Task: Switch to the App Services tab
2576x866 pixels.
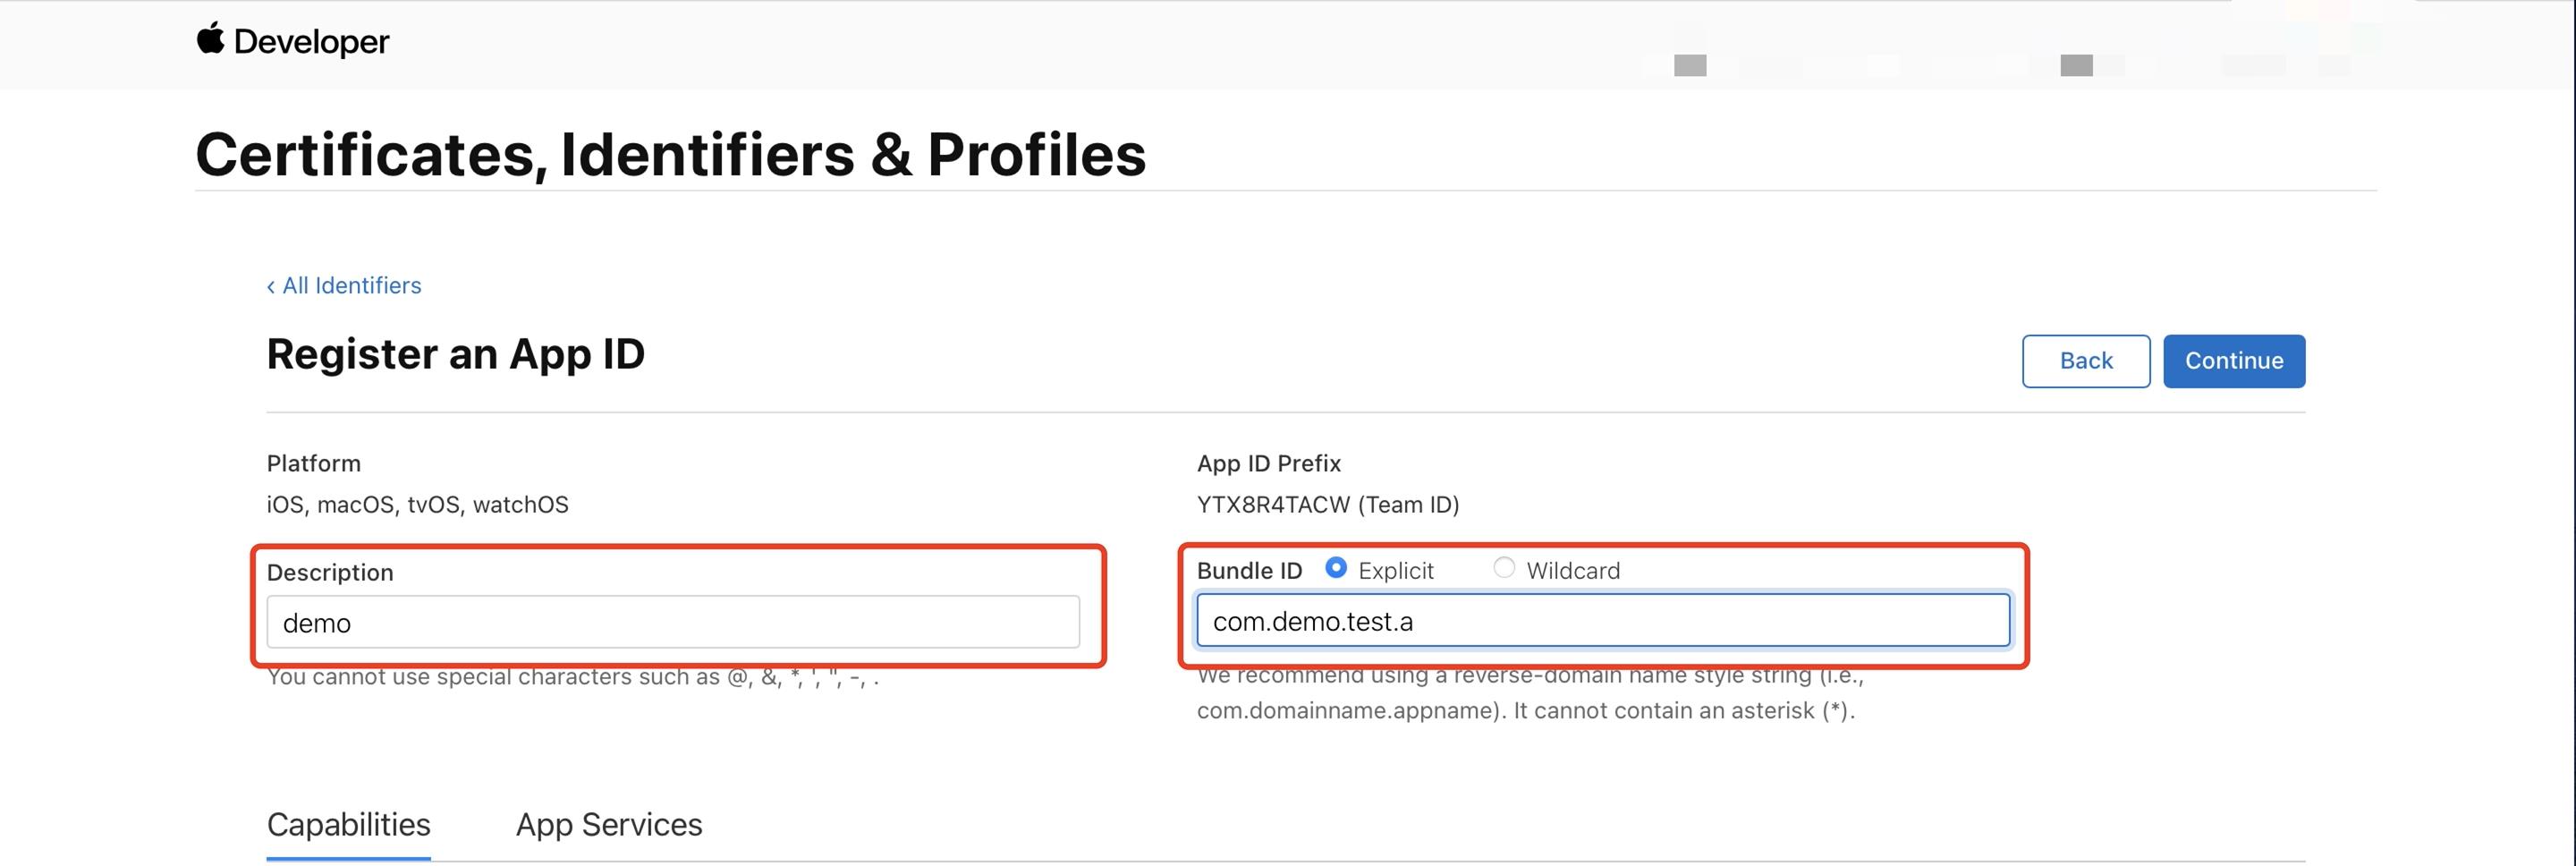Action: (609, 825)
